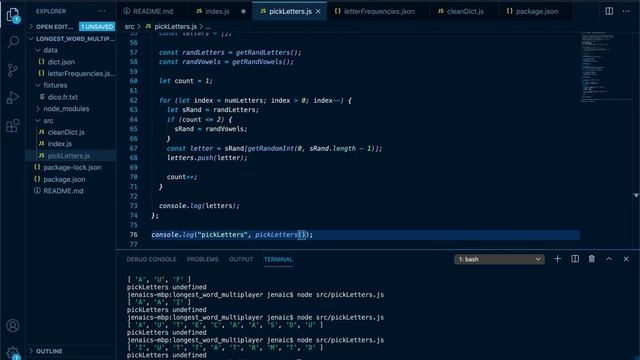Click the unsaved dot on index.js tab
The height and width of the screenshot is (360, 640).
(x=243, y=11)
